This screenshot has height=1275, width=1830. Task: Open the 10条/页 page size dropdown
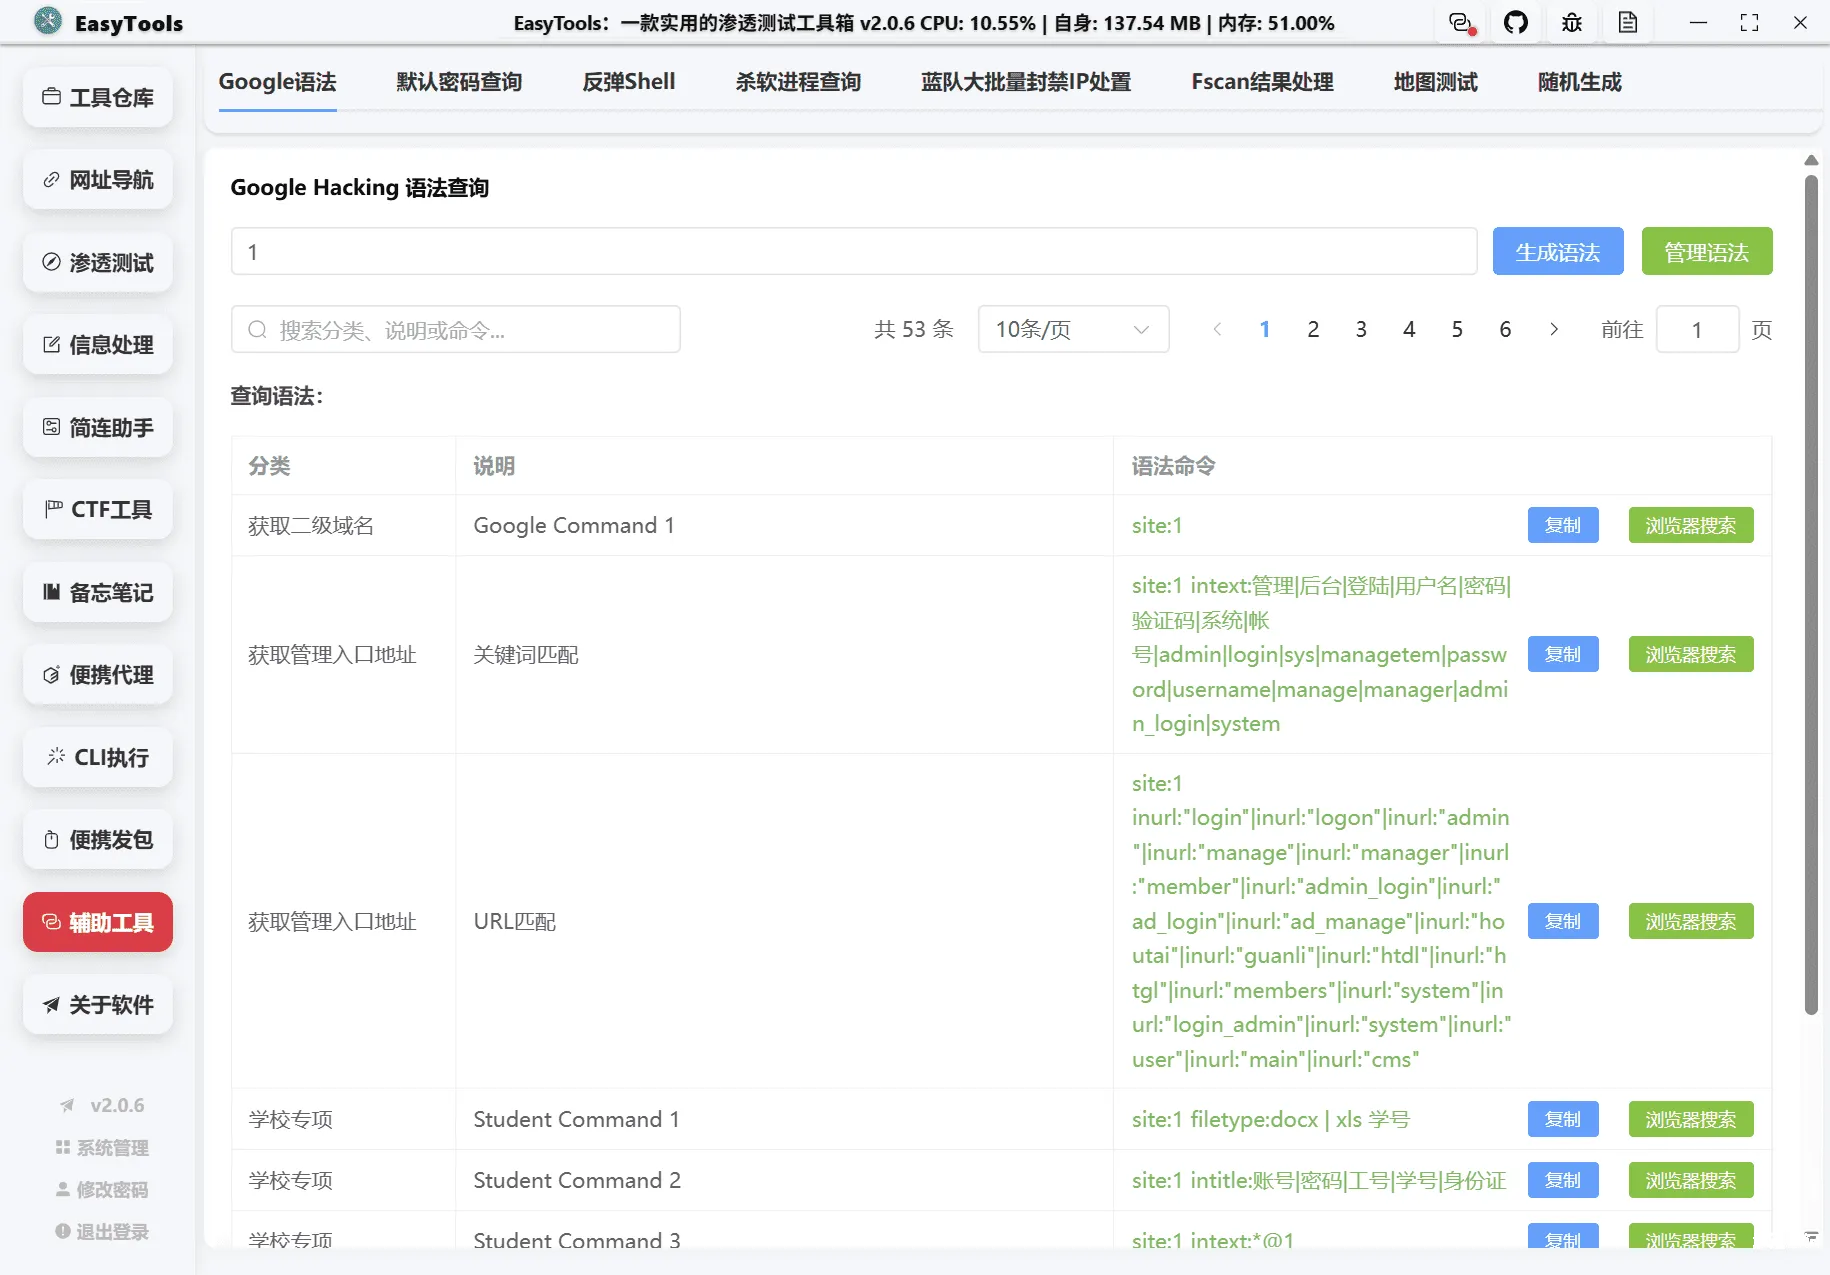tap(1072, 329)
